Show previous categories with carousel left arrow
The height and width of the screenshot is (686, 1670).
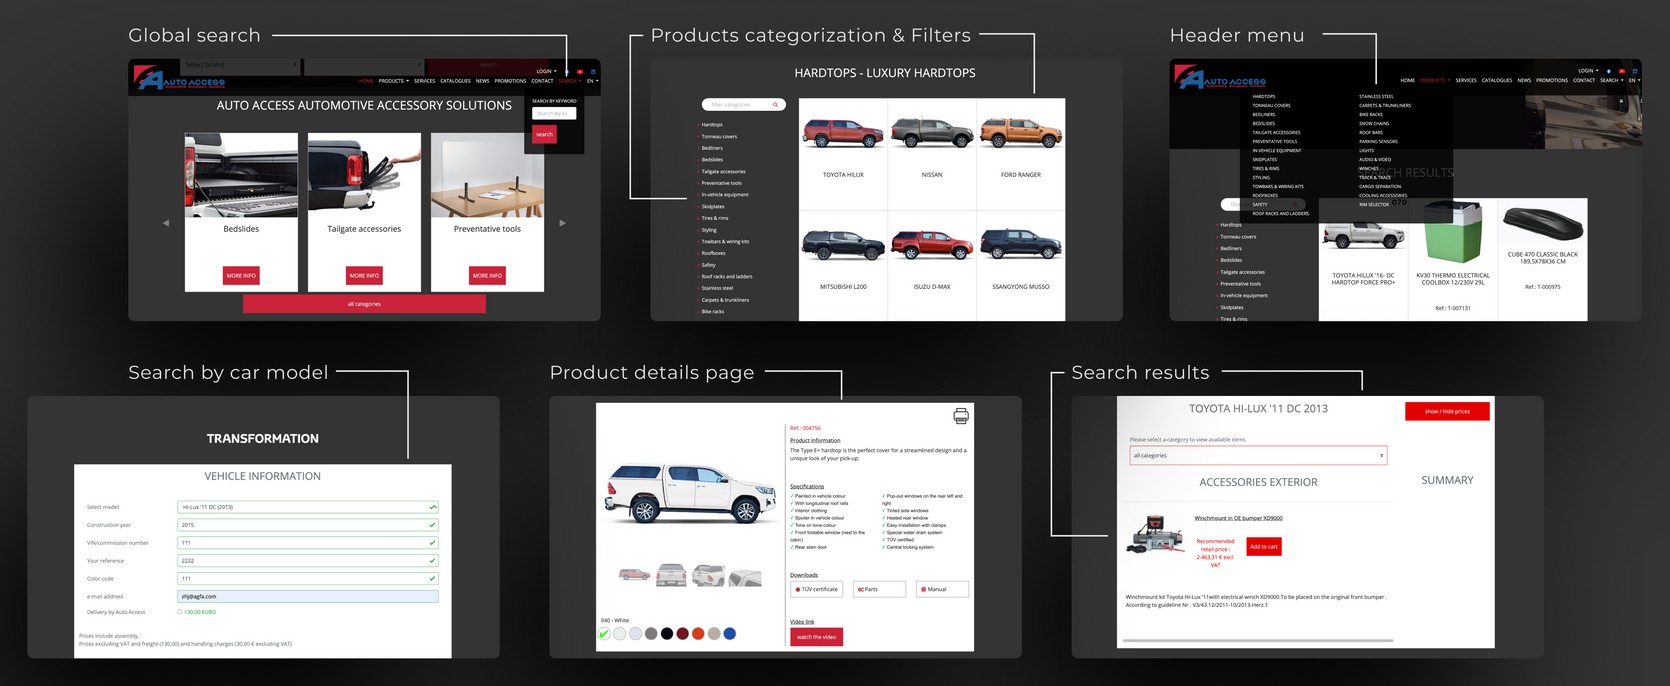click(166, 223)
